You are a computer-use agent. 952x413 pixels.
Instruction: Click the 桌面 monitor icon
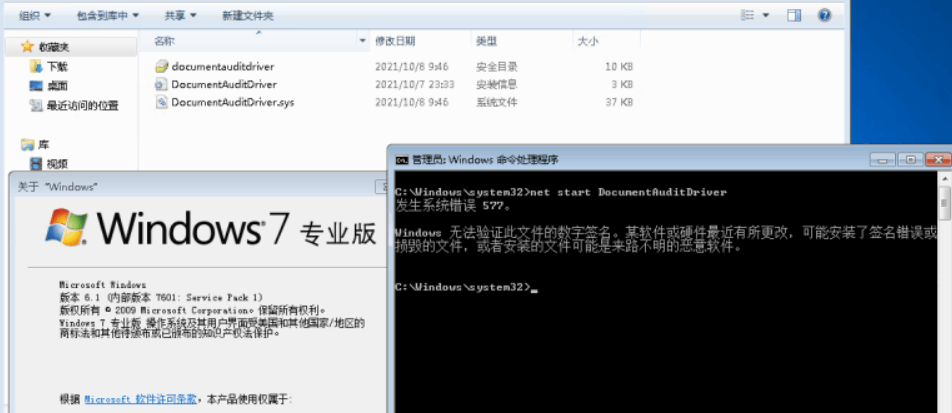point(36,86)
